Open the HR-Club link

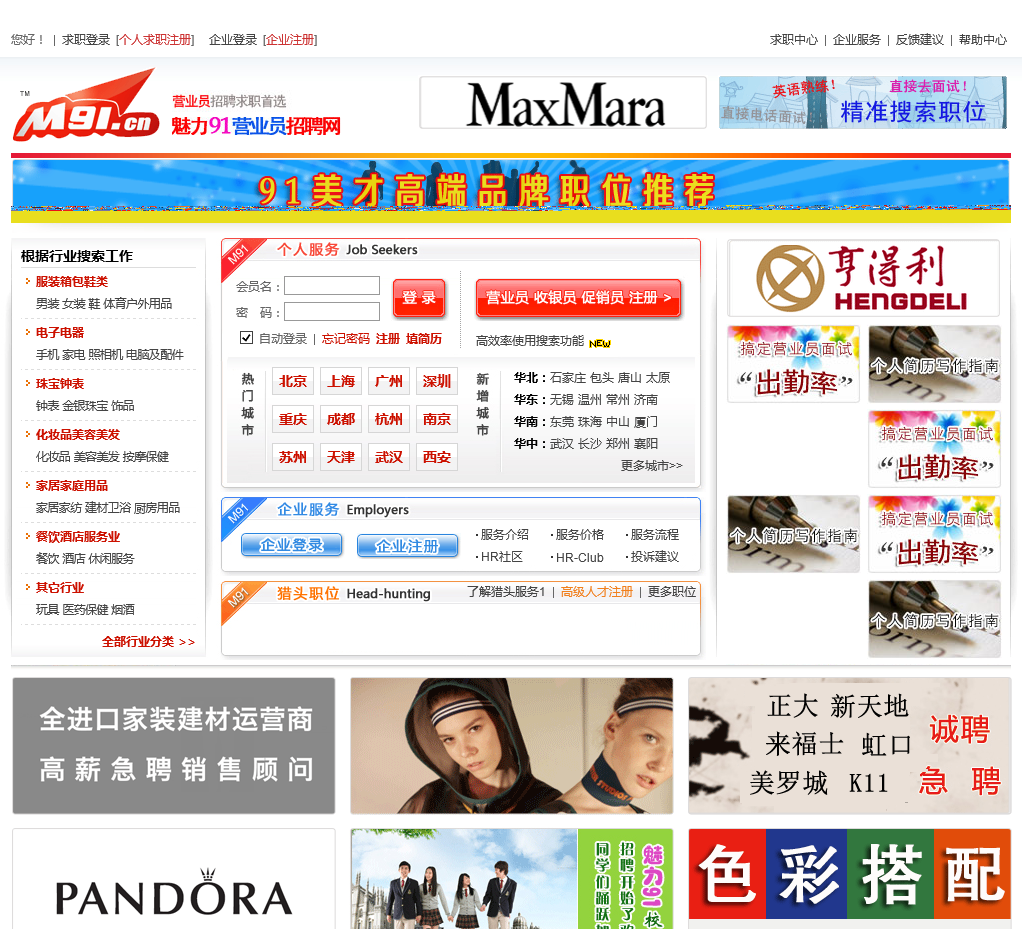577,557
